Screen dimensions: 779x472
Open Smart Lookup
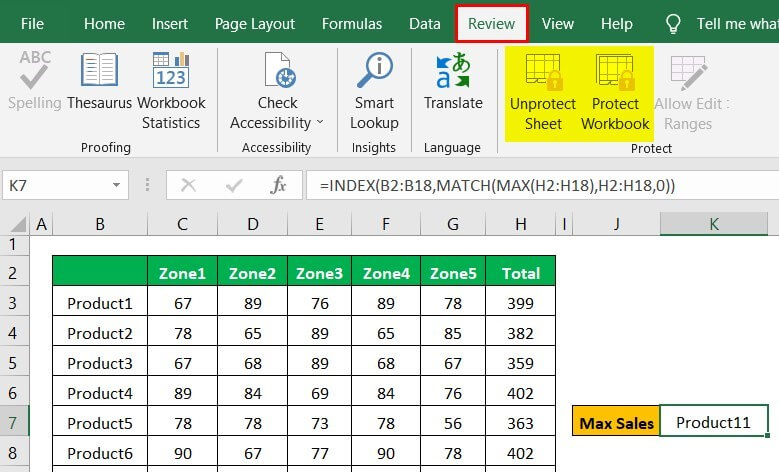pos(374,90)
